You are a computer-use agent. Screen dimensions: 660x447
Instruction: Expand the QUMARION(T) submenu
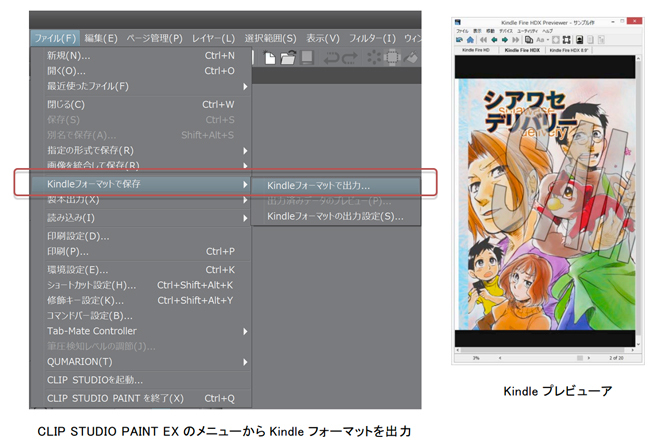(x=141, y=362)
